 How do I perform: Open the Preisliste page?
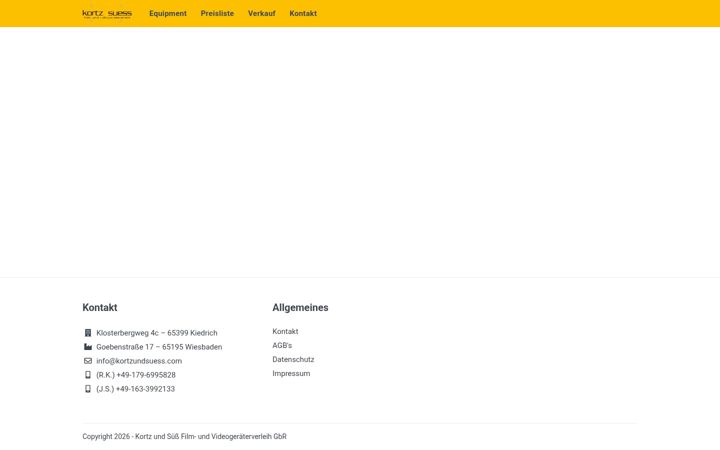point(217,14)
